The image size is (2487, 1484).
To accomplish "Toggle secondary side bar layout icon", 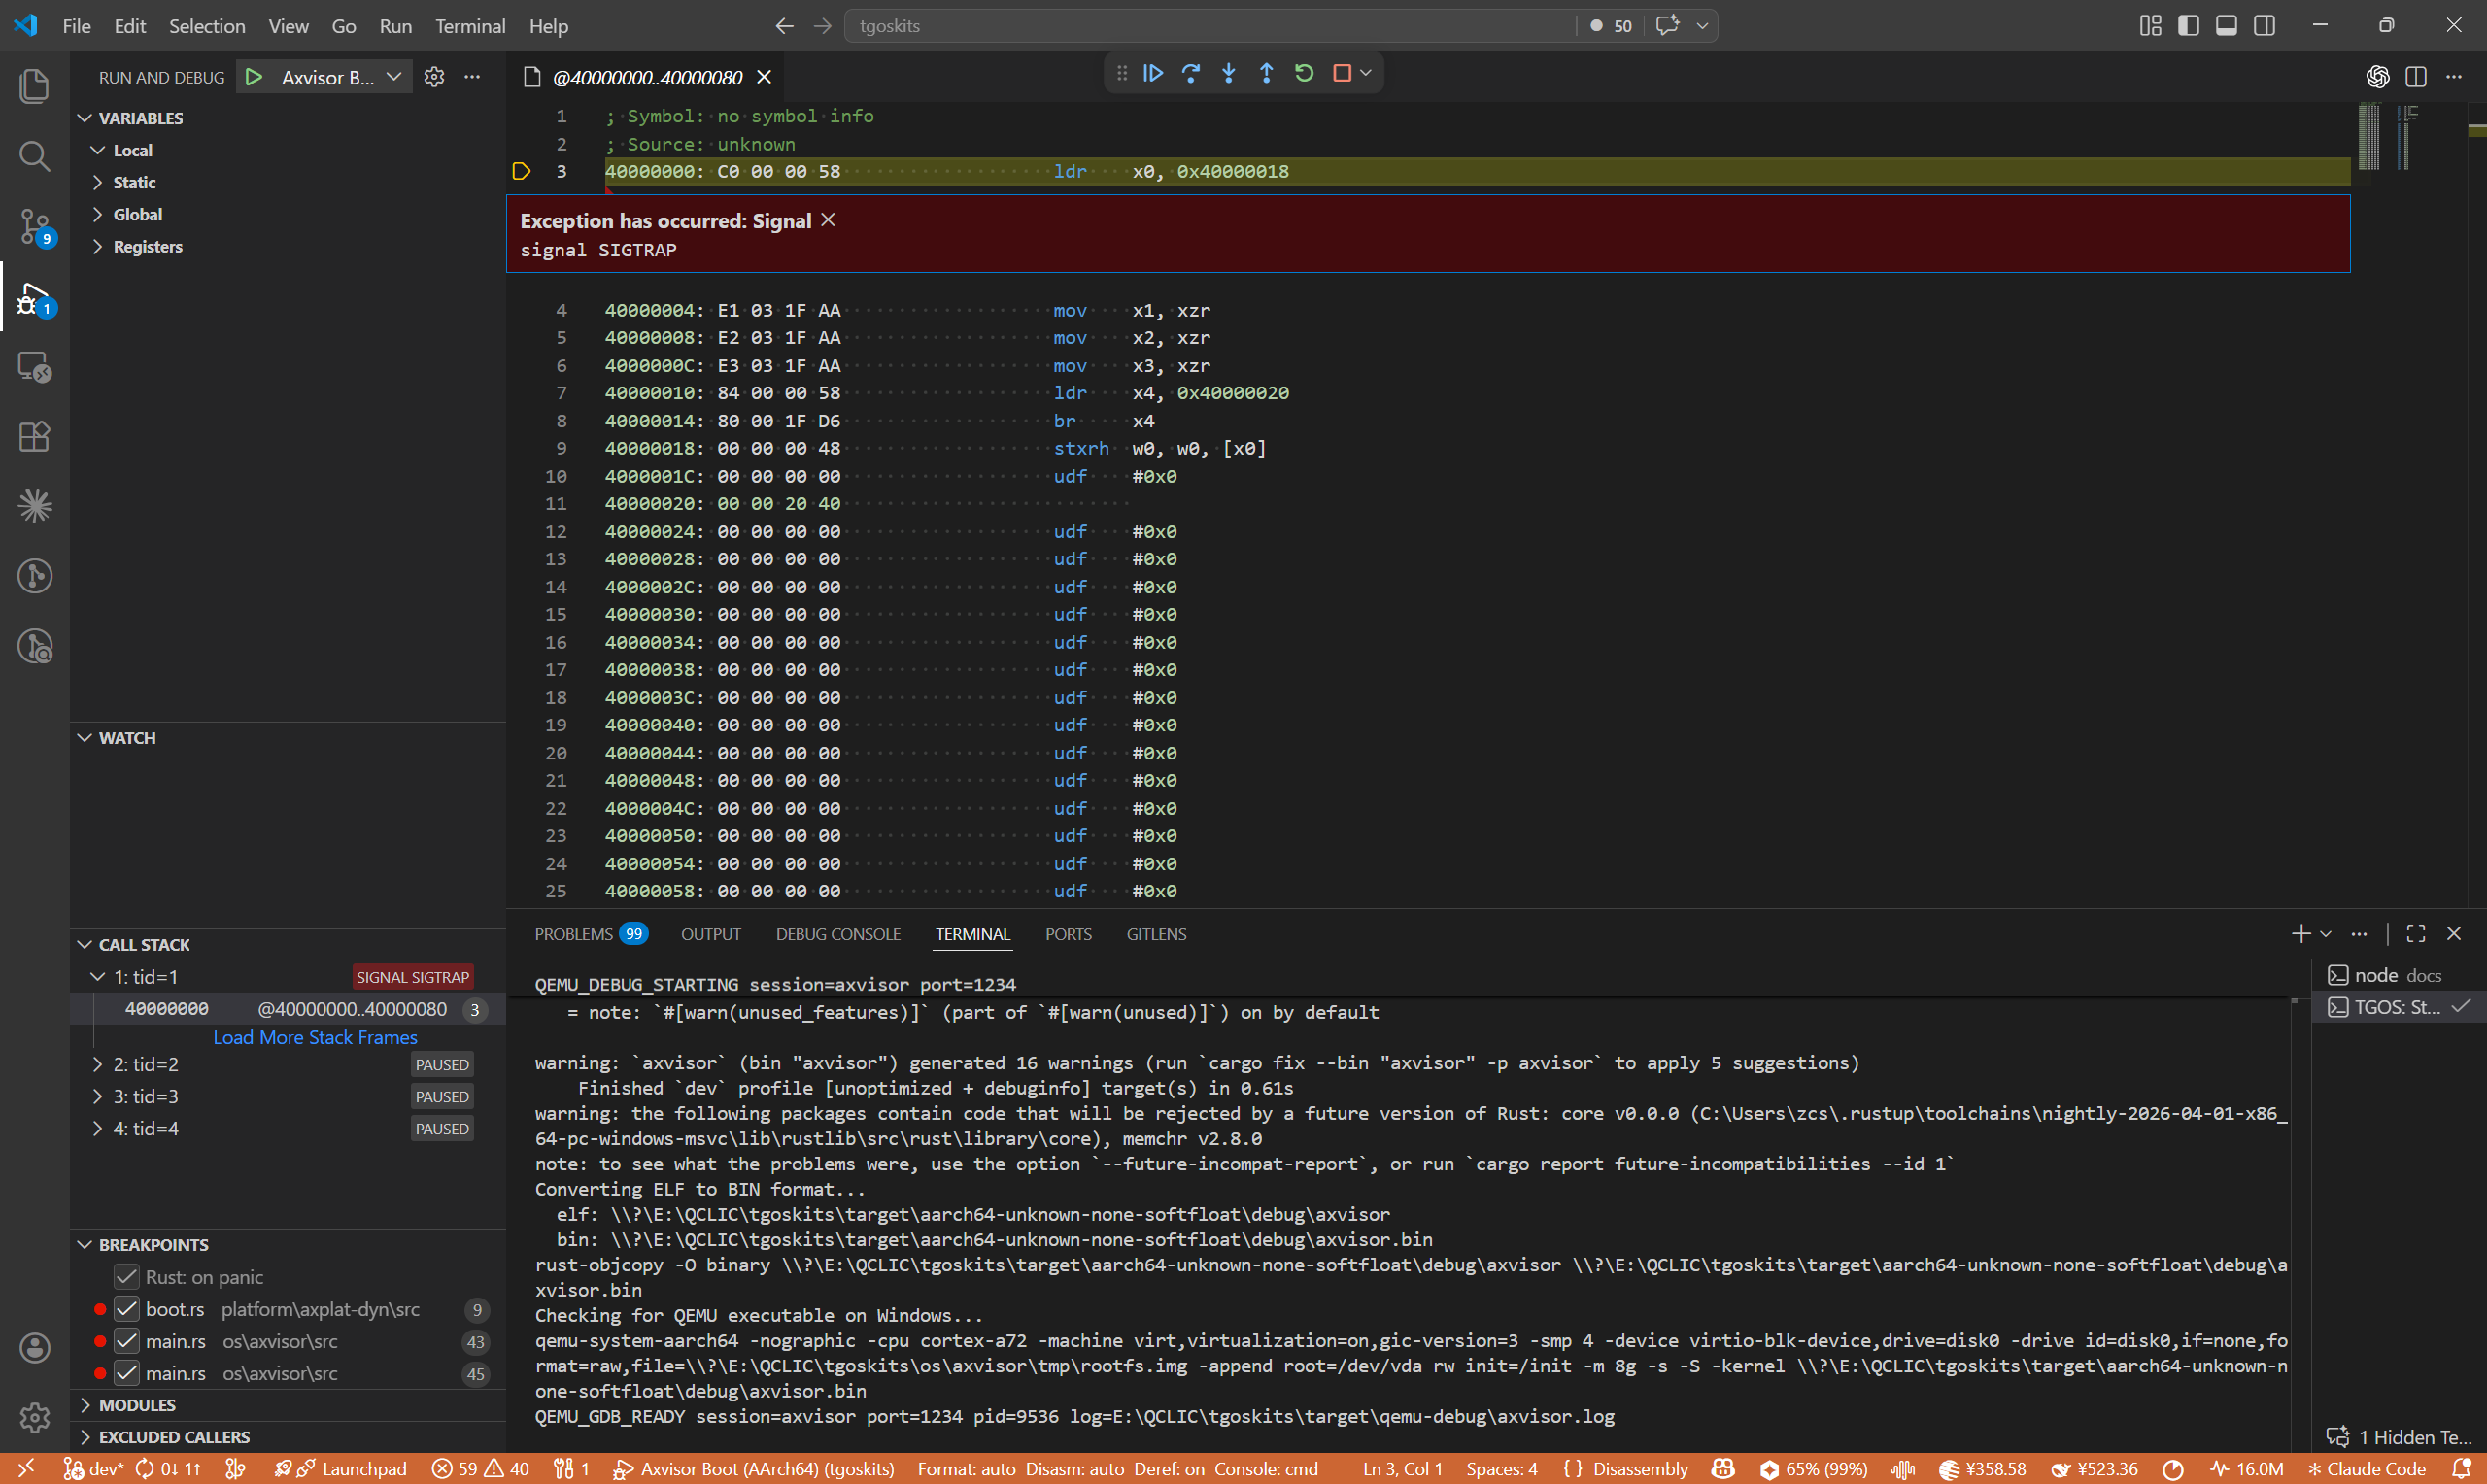I will click(2264, 26).
